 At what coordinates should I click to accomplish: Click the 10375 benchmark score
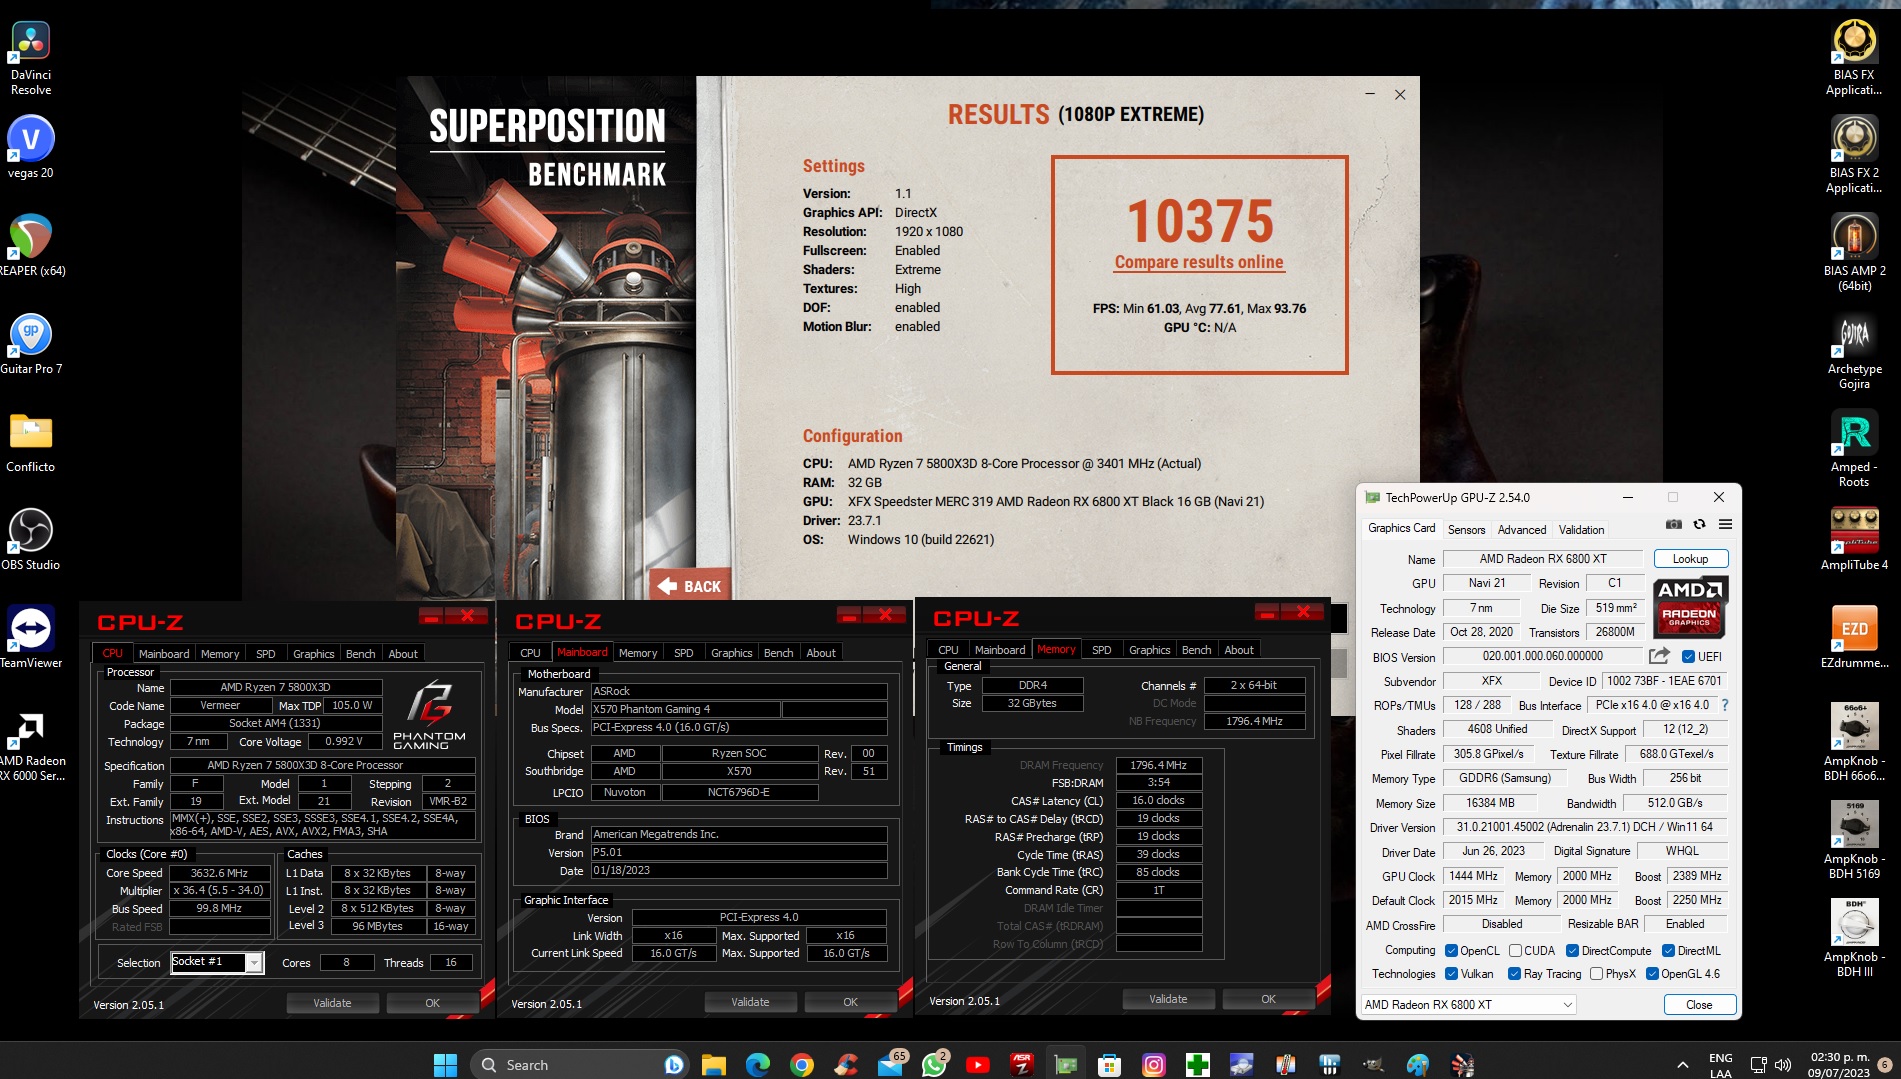pyautogui.click(x=1199, y=221)
